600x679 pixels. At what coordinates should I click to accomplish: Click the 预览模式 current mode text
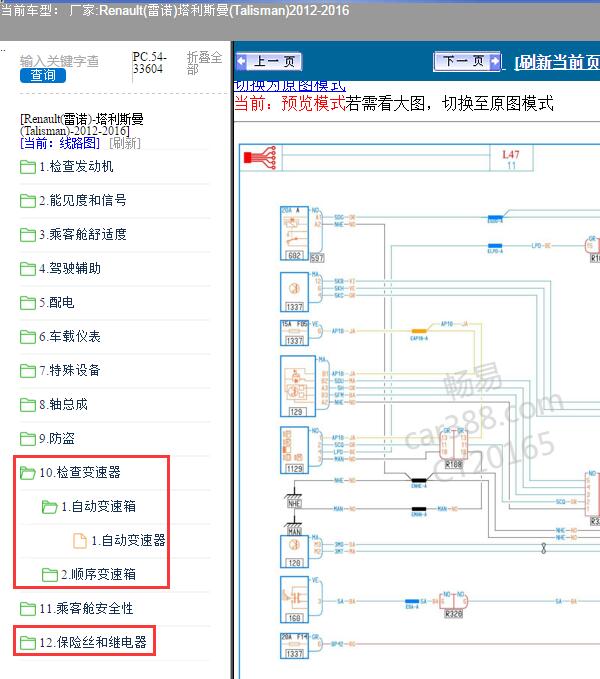[x=313, y=103]
